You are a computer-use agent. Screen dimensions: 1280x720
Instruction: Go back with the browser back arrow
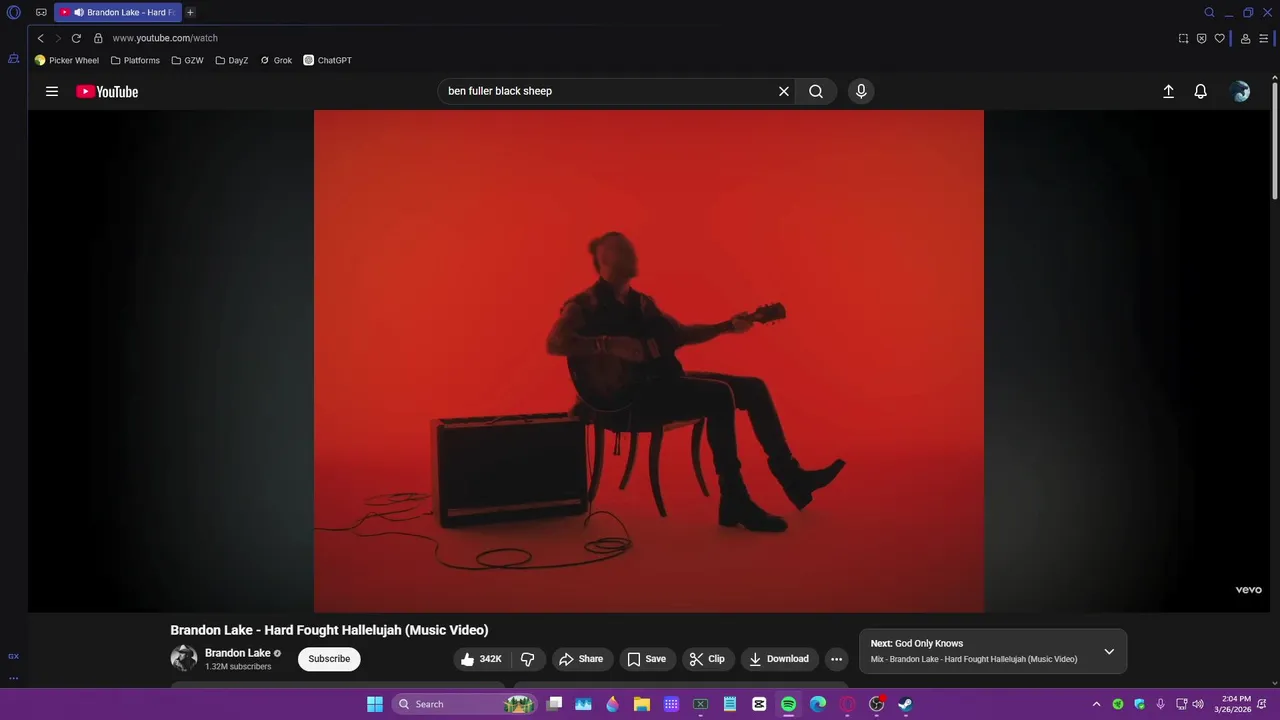41,38
